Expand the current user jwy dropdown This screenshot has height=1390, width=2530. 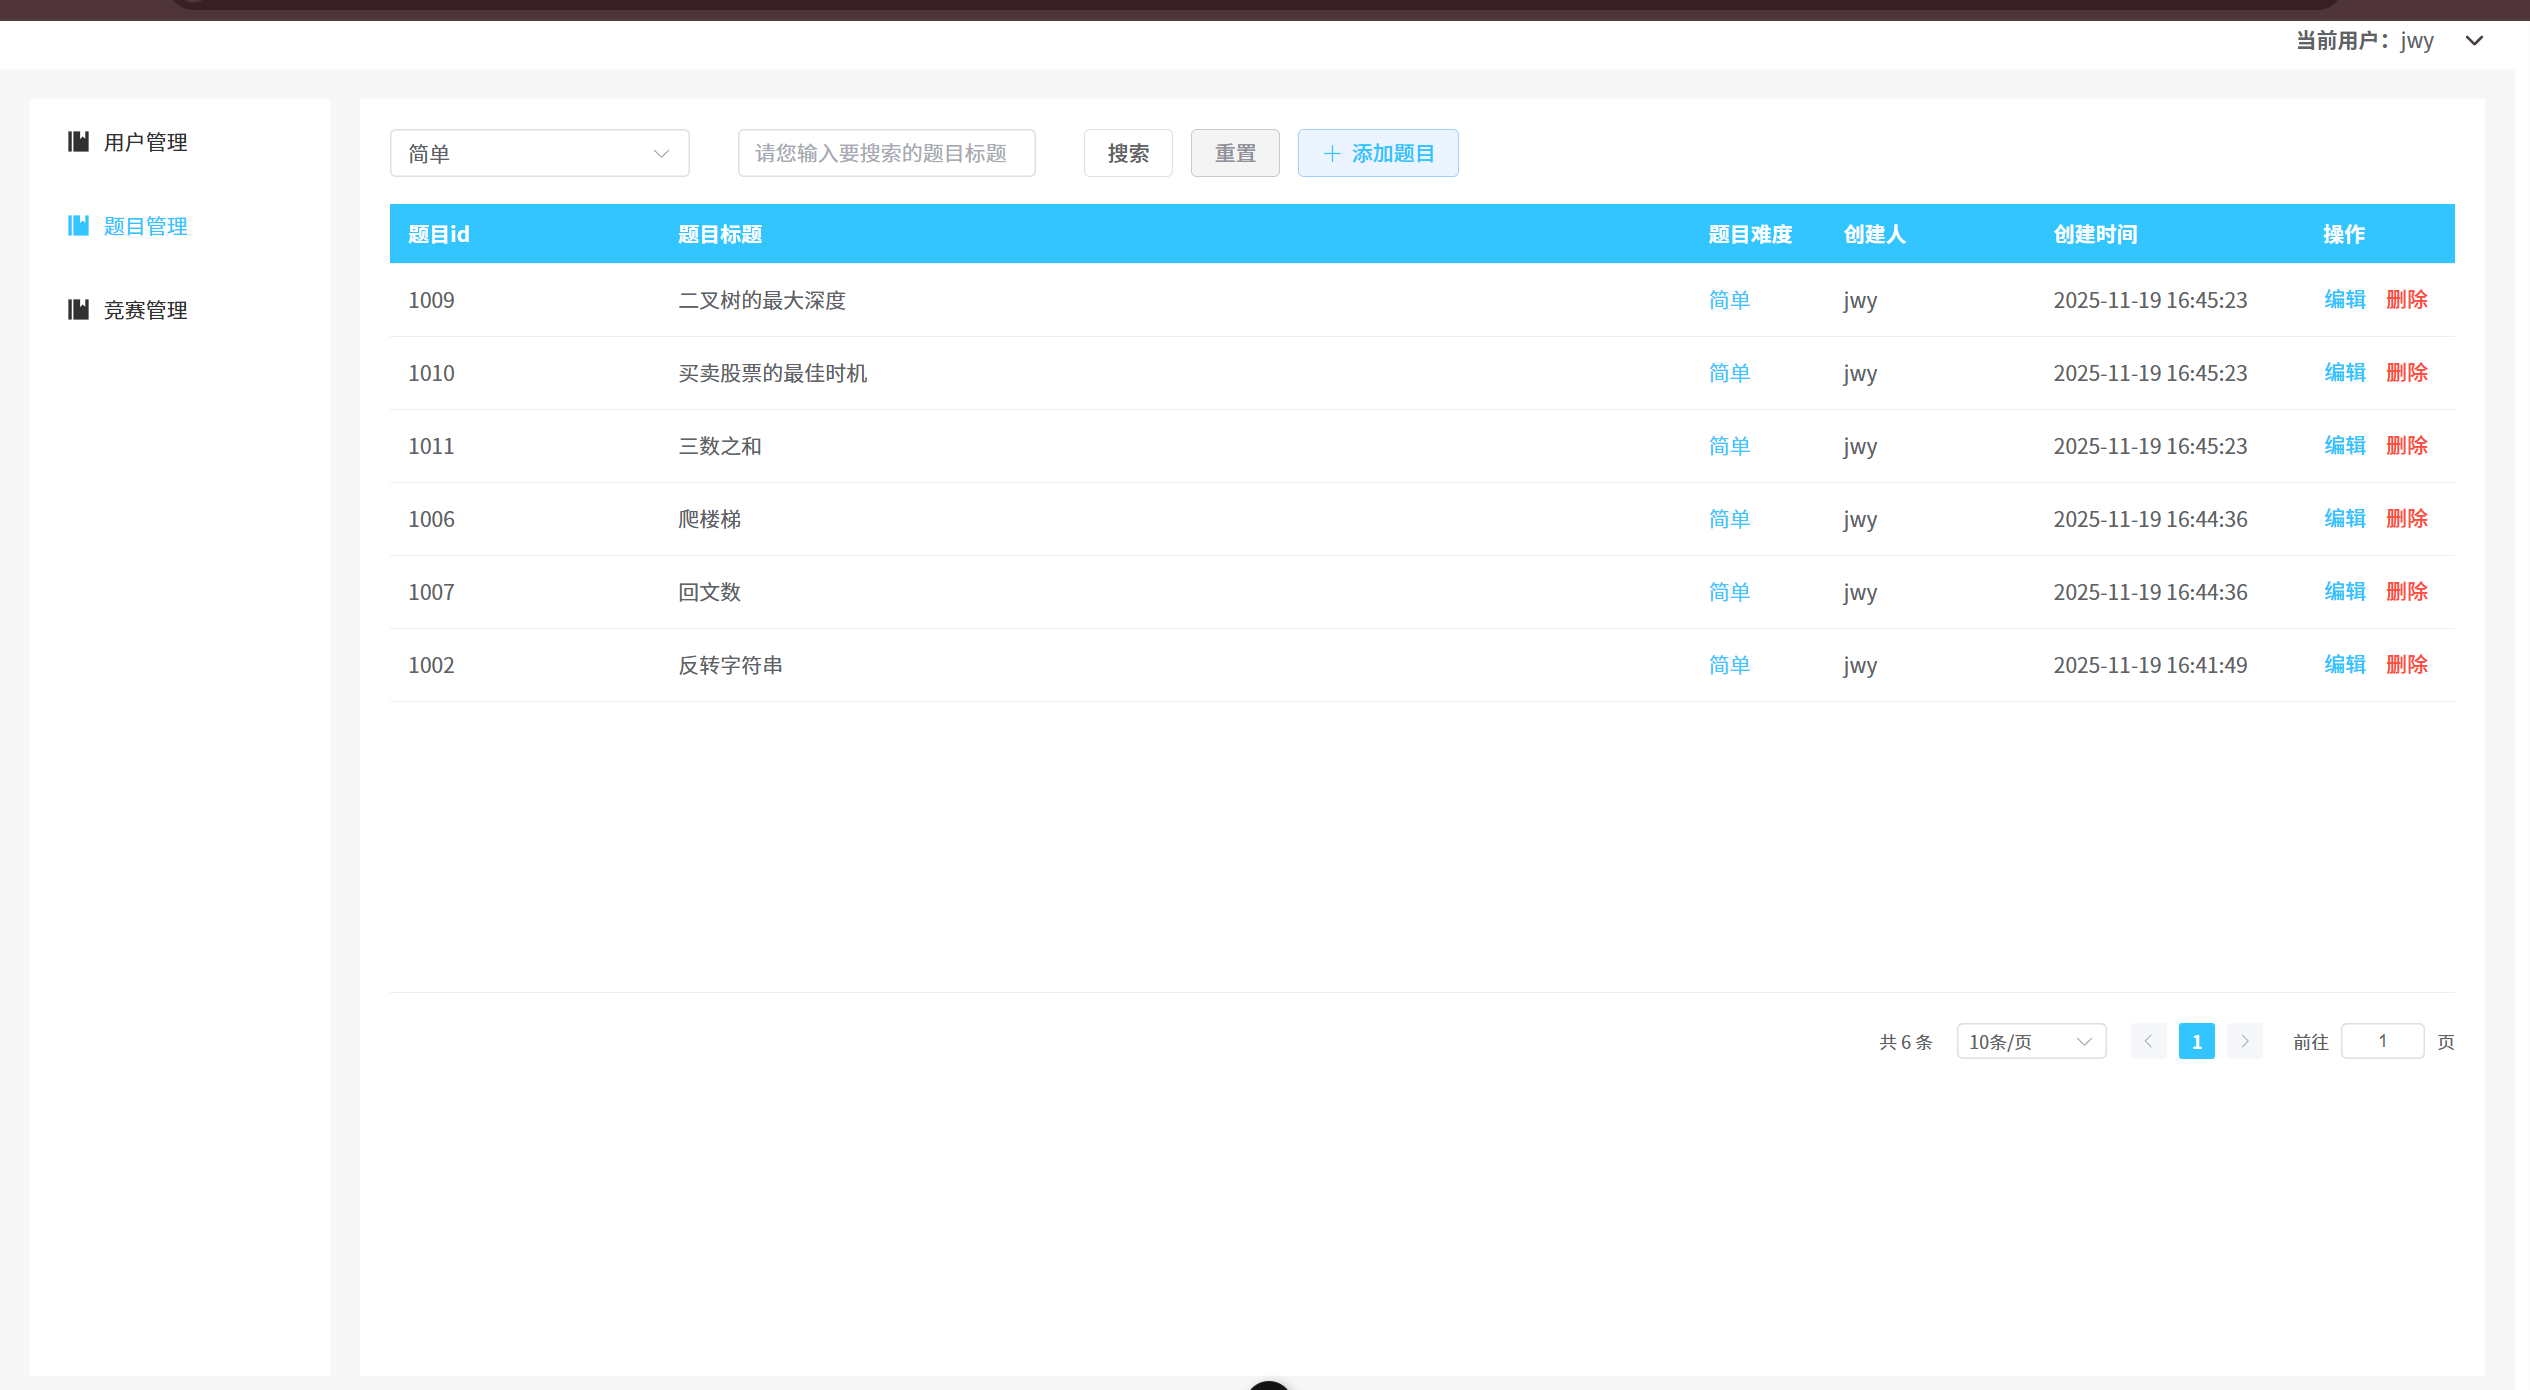click(x=2475, y=41)
